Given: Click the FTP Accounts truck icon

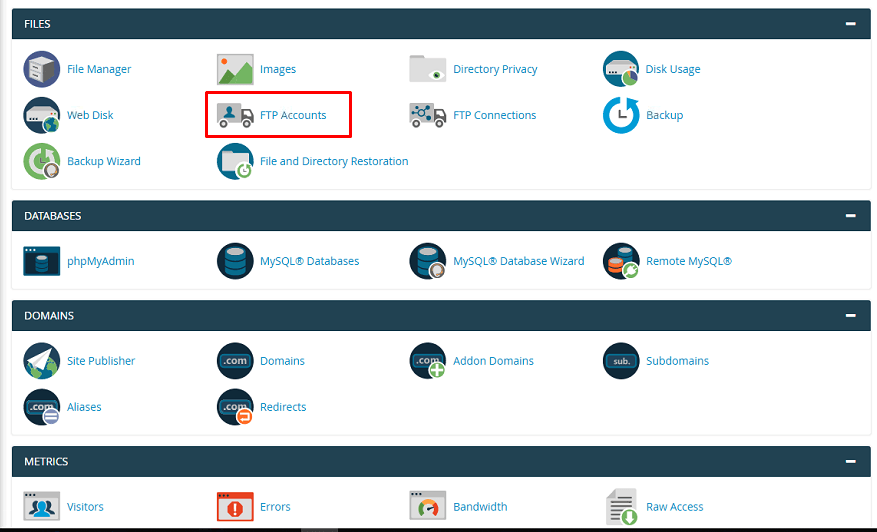Looking at the screenshot, I should (235, 115).
